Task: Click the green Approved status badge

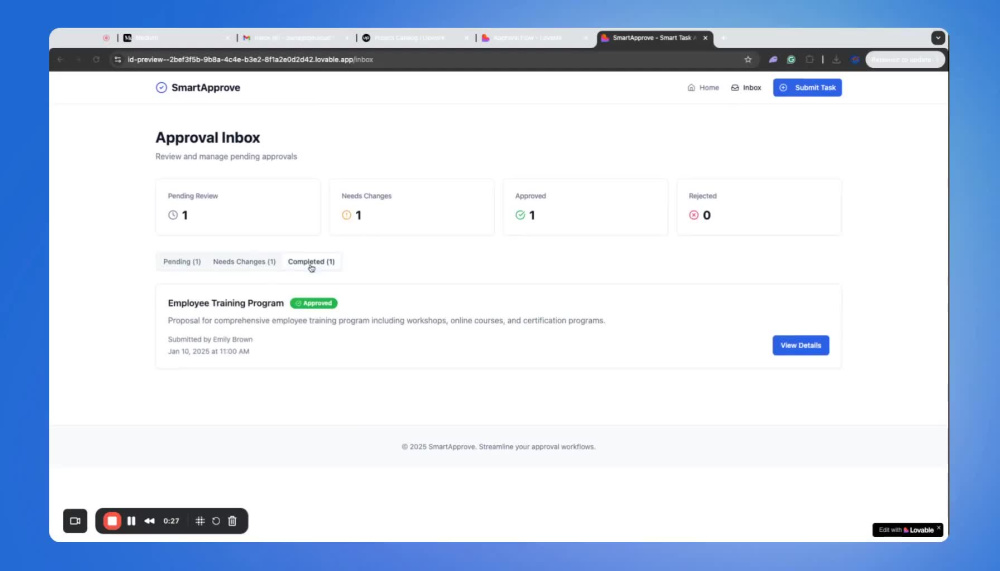Action: [x=314, y=303]
